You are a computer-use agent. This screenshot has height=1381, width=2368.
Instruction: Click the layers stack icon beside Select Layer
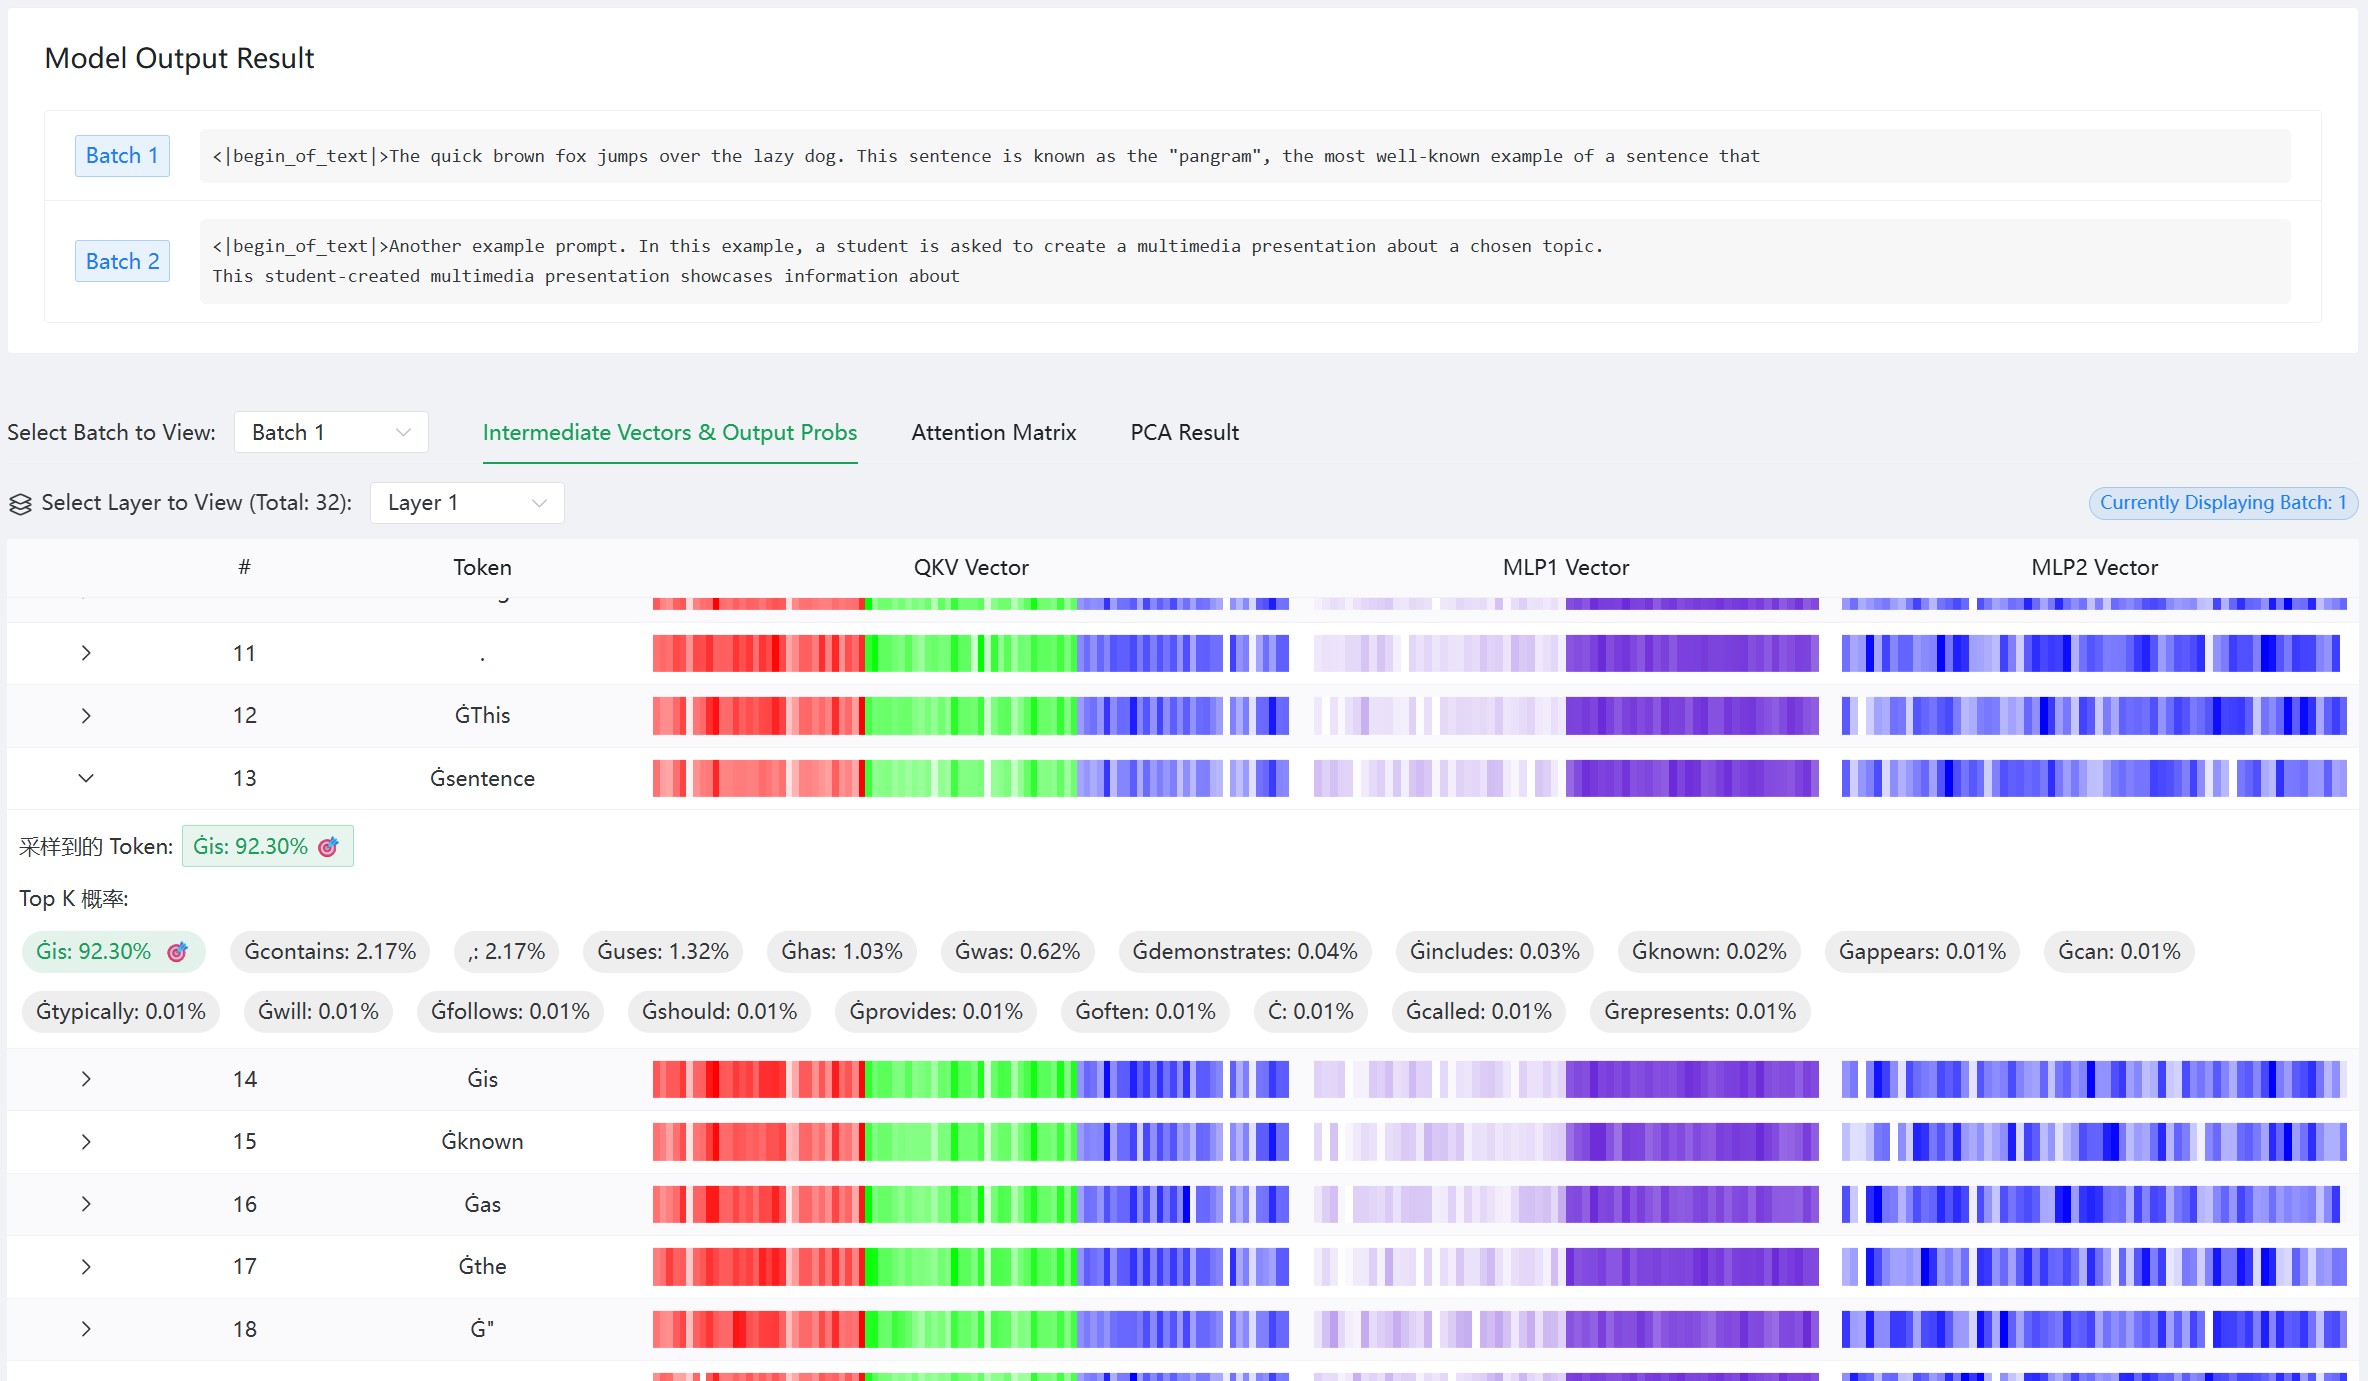pyautogui.click(x=21, y=504)
